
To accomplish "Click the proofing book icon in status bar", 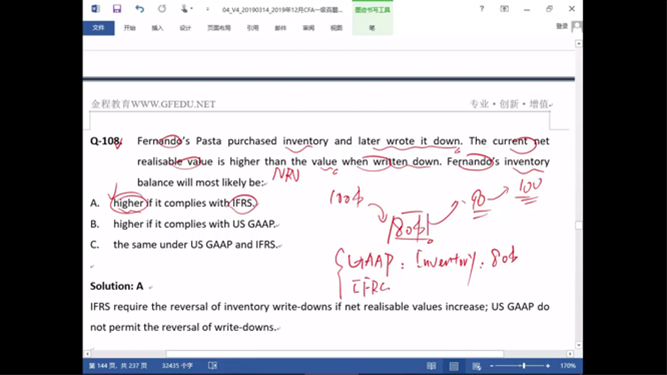I will click(213, 366).
